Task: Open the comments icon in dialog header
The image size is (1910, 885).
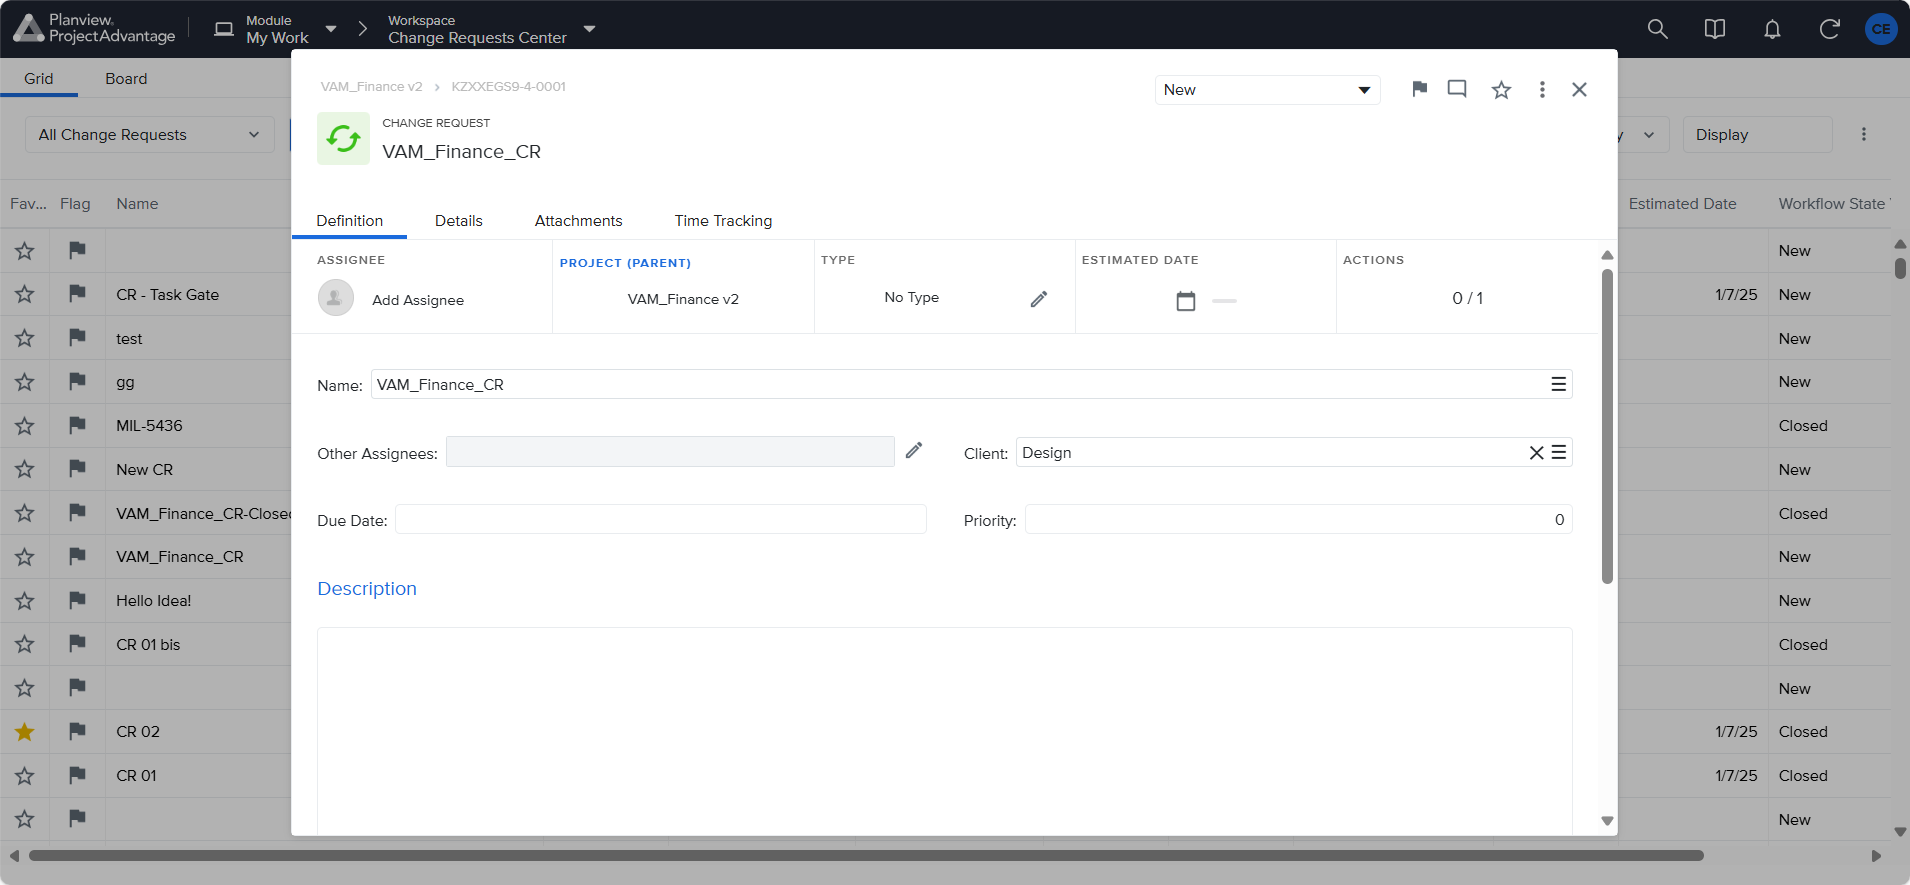Action: coord(1457,89)
